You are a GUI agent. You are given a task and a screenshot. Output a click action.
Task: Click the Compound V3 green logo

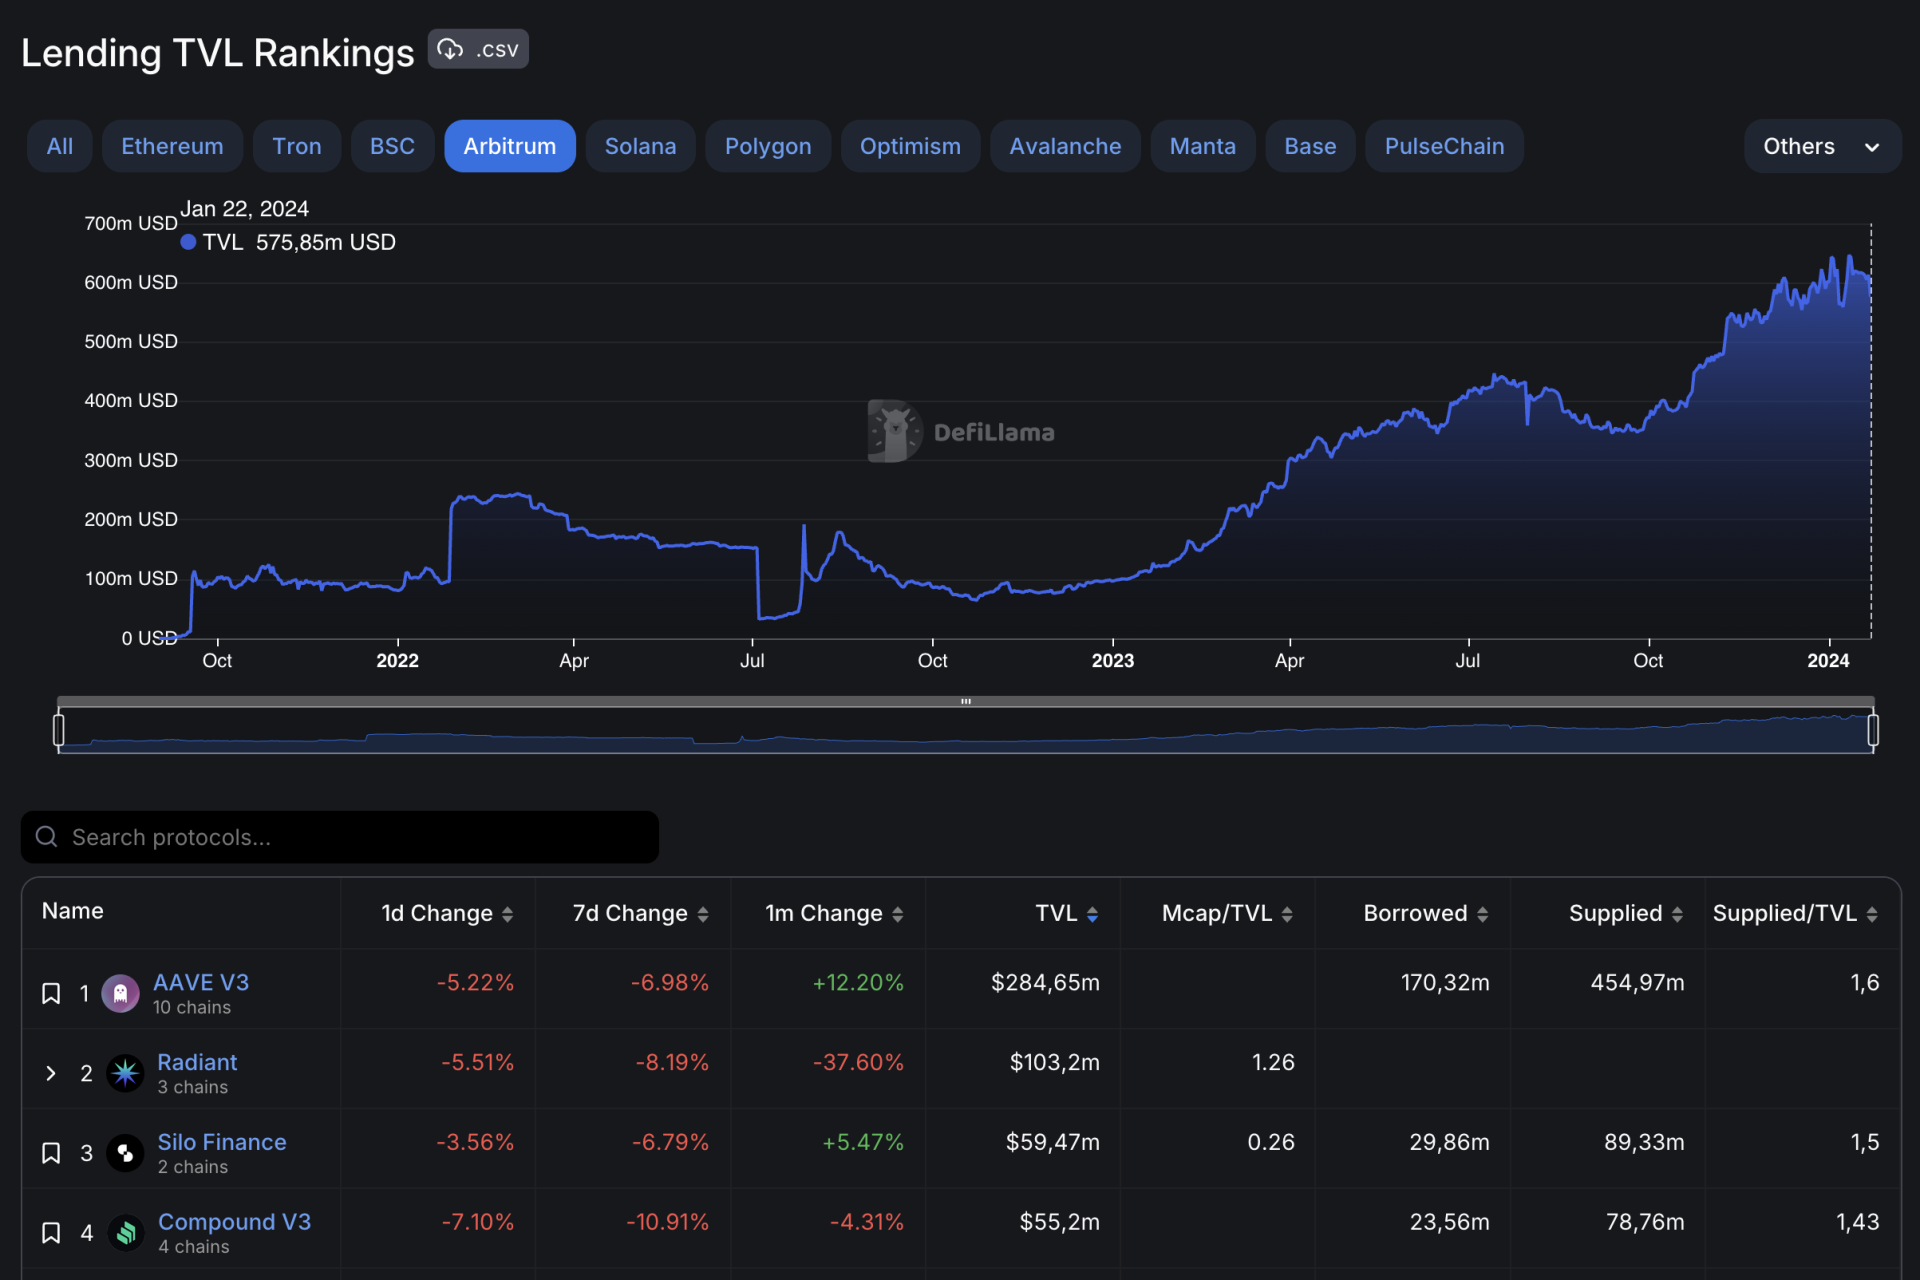click(126, 1233)
